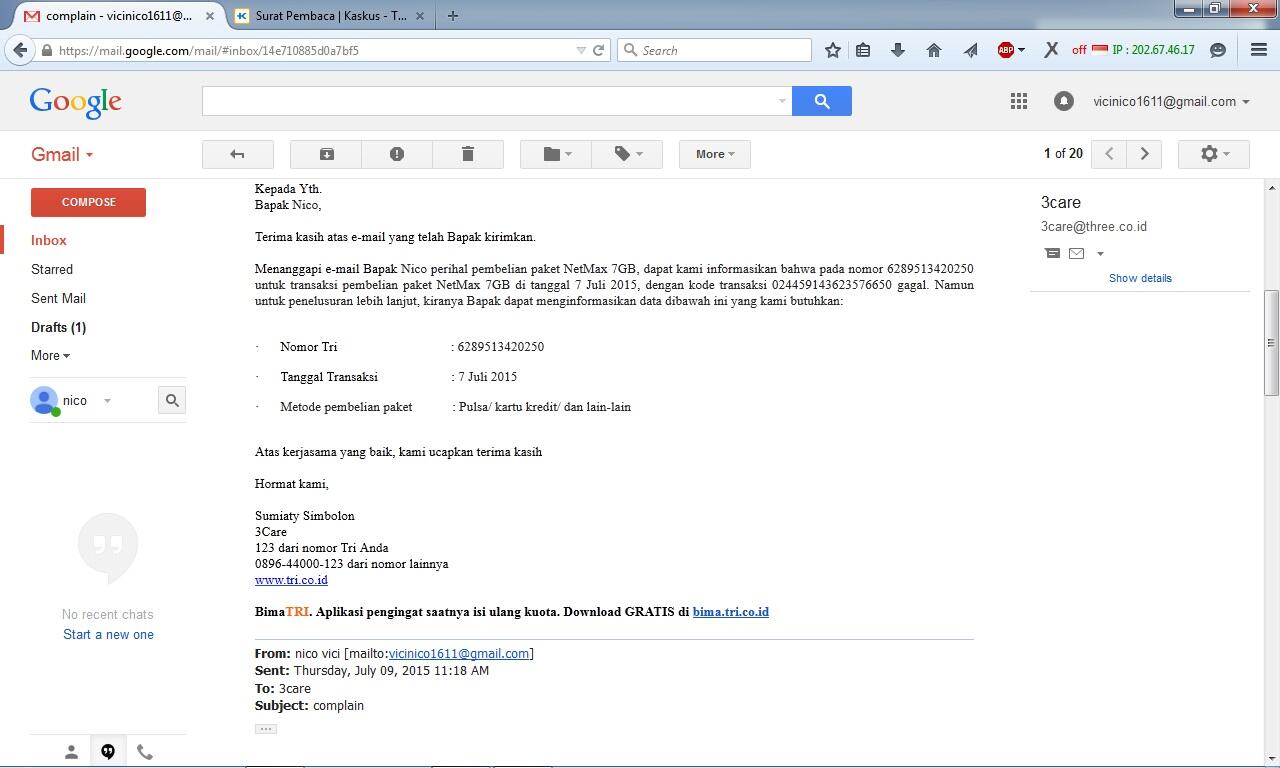Click the page vertical scrollbar
The width and height of the screenshot is (1280, 768).
(x=1272, y=343)
